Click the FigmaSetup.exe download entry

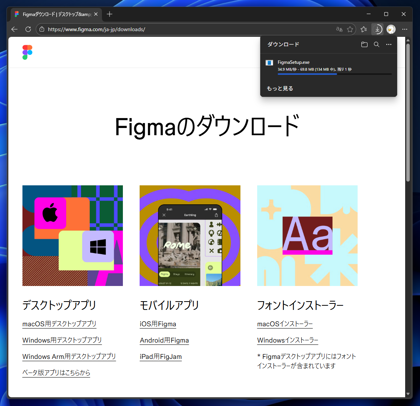[328, 67]
